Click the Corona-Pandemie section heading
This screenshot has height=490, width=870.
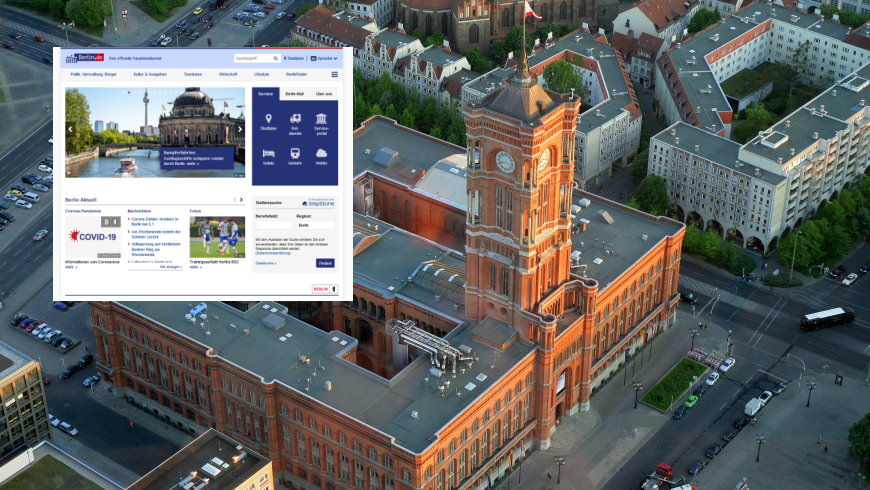83,211
